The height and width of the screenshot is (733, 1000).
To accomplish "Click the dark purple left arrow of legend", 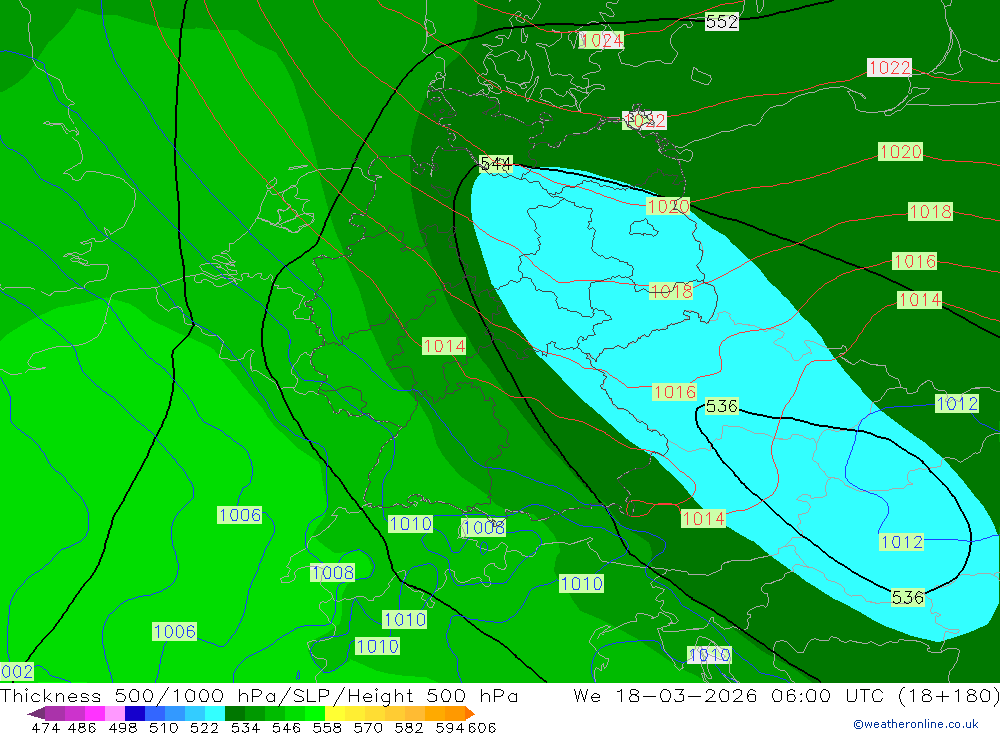I will click(36, 713).
